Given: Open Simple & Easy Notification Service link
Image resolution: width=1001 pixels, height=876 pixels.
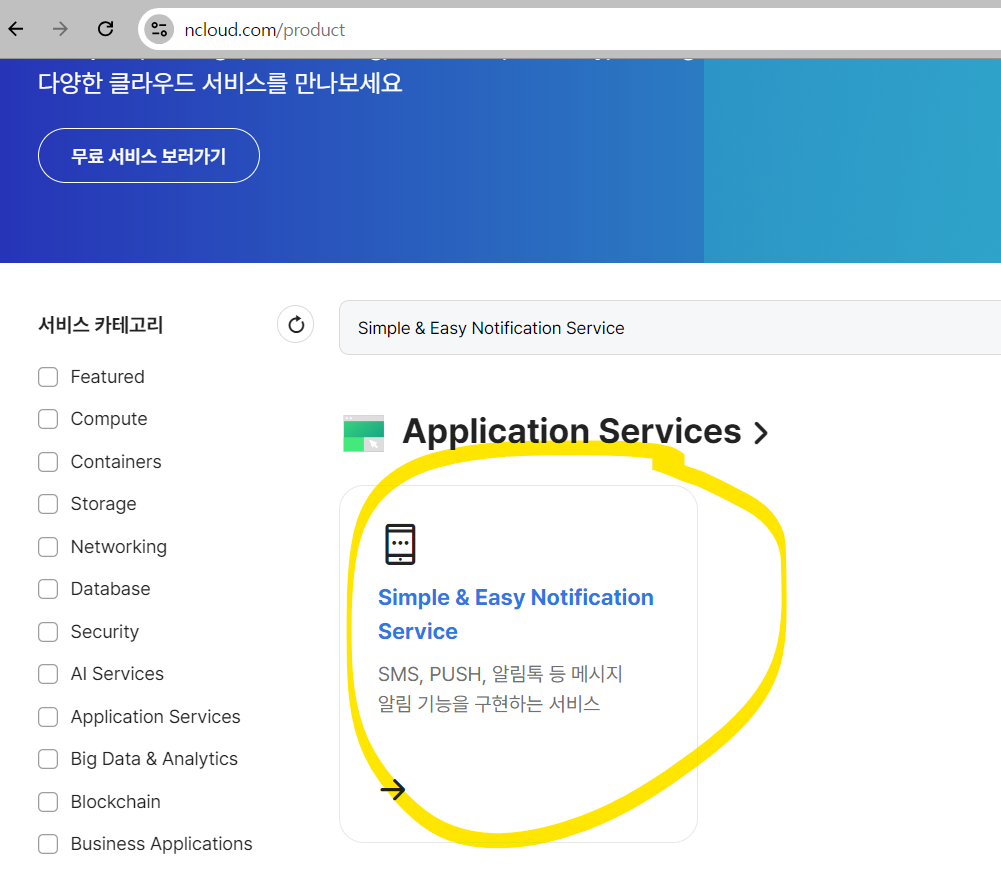Looking at the screenshot, I should click(x=516, y=614).
